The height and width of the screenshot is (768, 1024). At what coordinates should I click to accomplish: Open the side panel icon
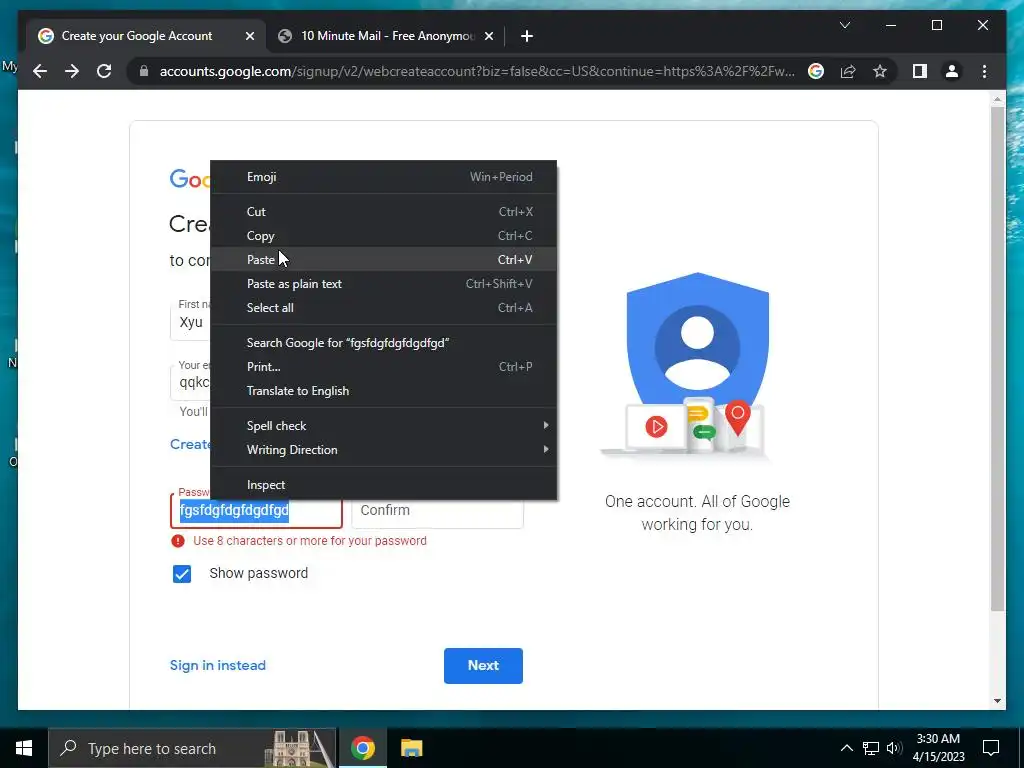pyautogui.click(x=920, y=71)
